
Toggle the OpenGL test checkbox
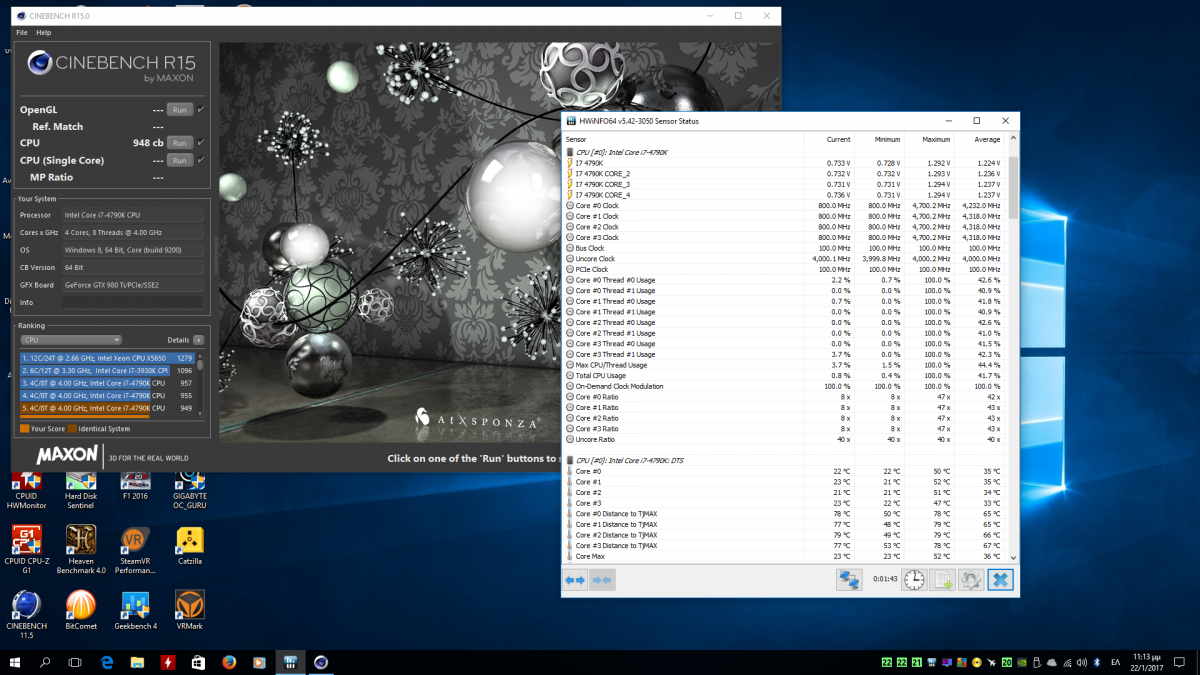(x=201, y=109)
